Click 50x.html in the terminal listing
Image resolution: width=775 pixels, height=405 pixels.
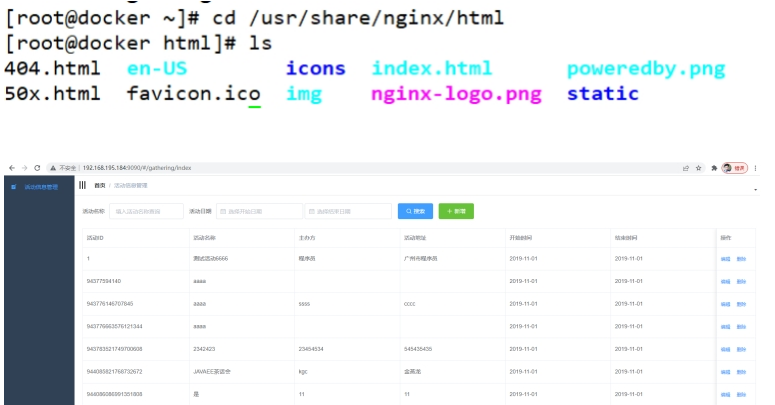click(52, 93)
